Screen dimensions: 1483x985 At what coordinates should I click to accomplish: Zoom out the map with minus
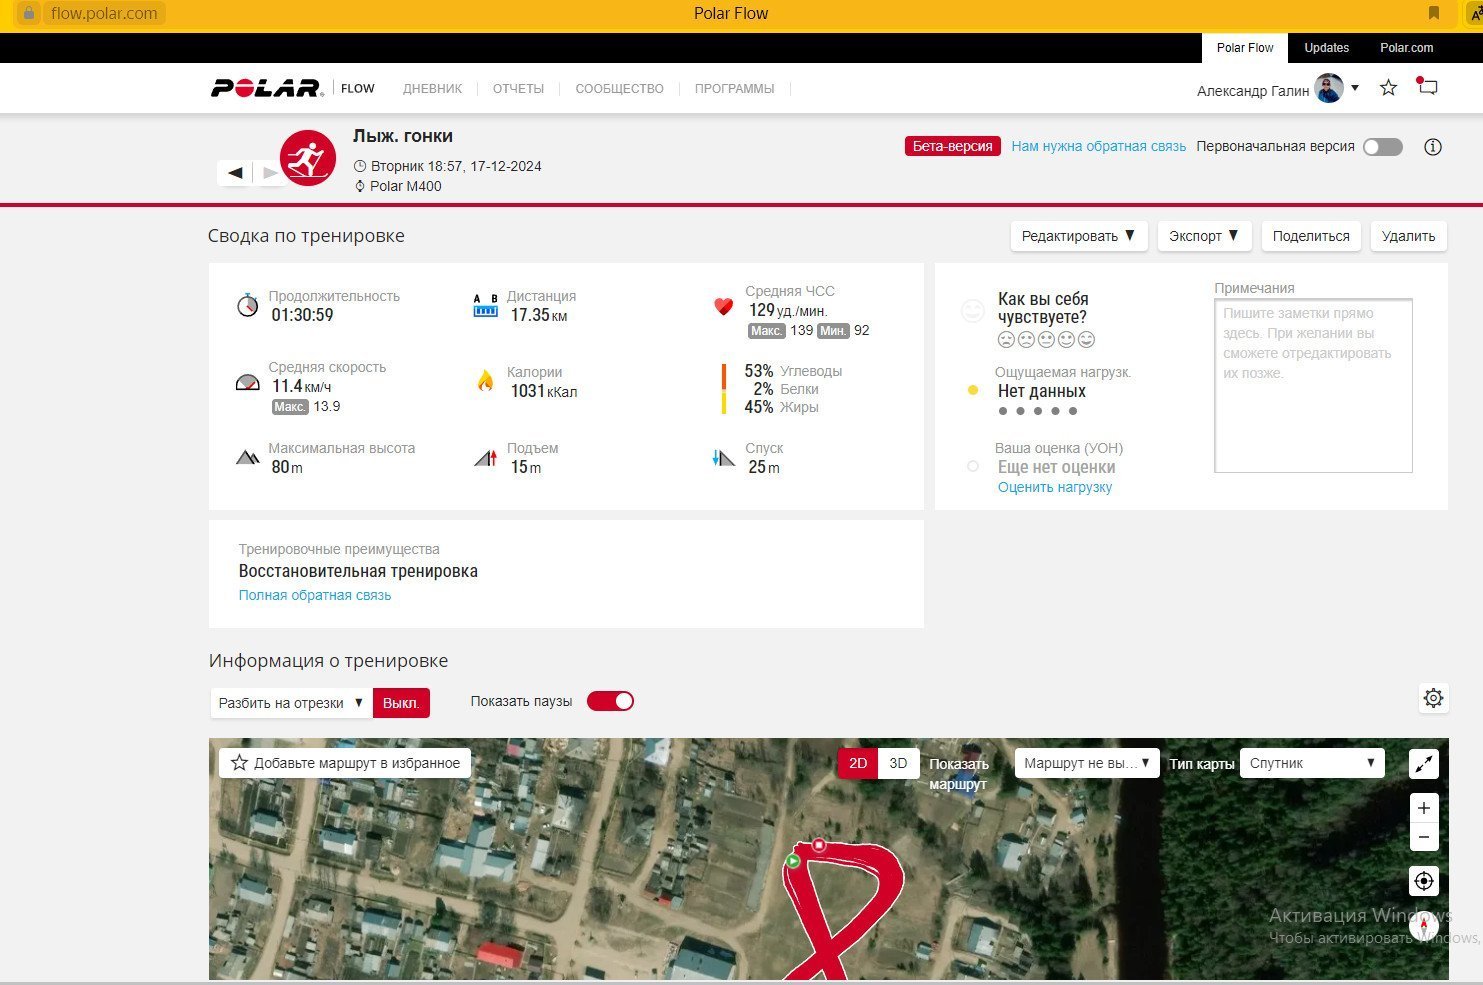point(1424,838)
